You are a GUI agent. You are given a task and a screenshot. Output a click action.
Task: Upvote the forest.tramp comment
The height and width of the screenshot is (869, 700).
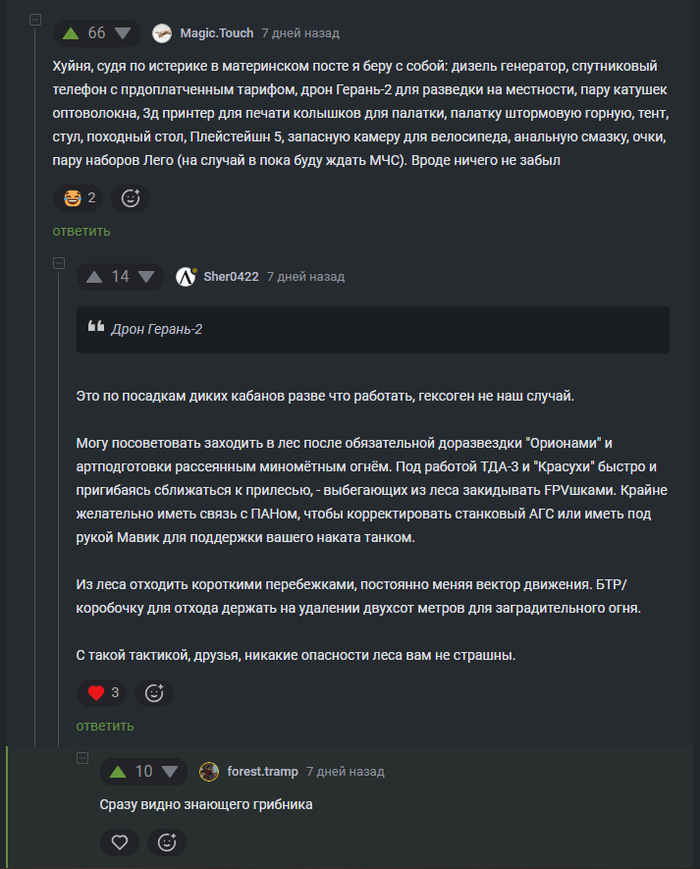pos(118,771)
